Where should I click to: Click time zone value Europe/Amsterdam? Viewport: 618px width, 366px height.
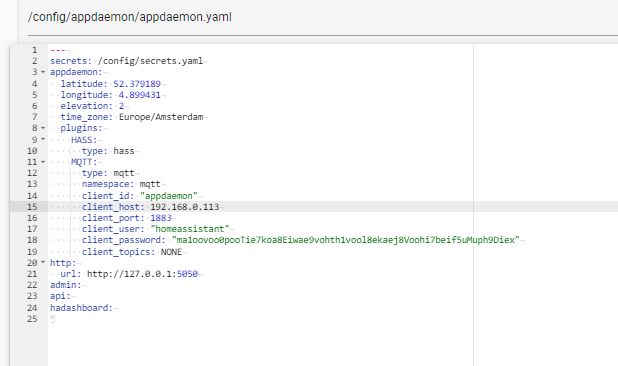coord(161,117)
